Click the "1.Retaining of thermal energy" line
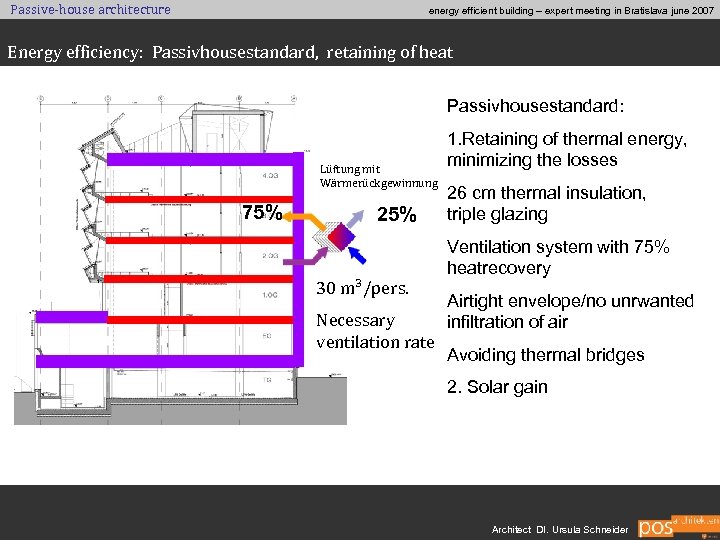The width and height of the screenshot is (720, 540). (x=567, y=139)
